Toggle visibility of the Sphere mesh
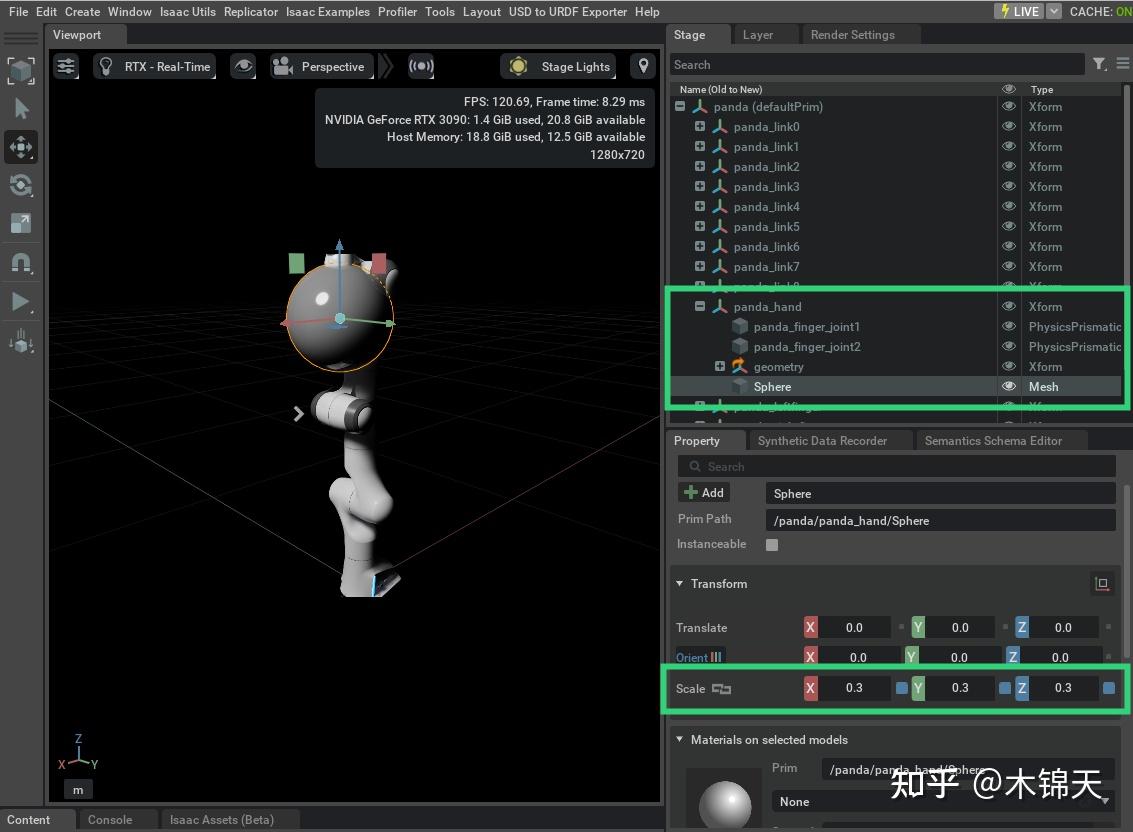 1008,386
